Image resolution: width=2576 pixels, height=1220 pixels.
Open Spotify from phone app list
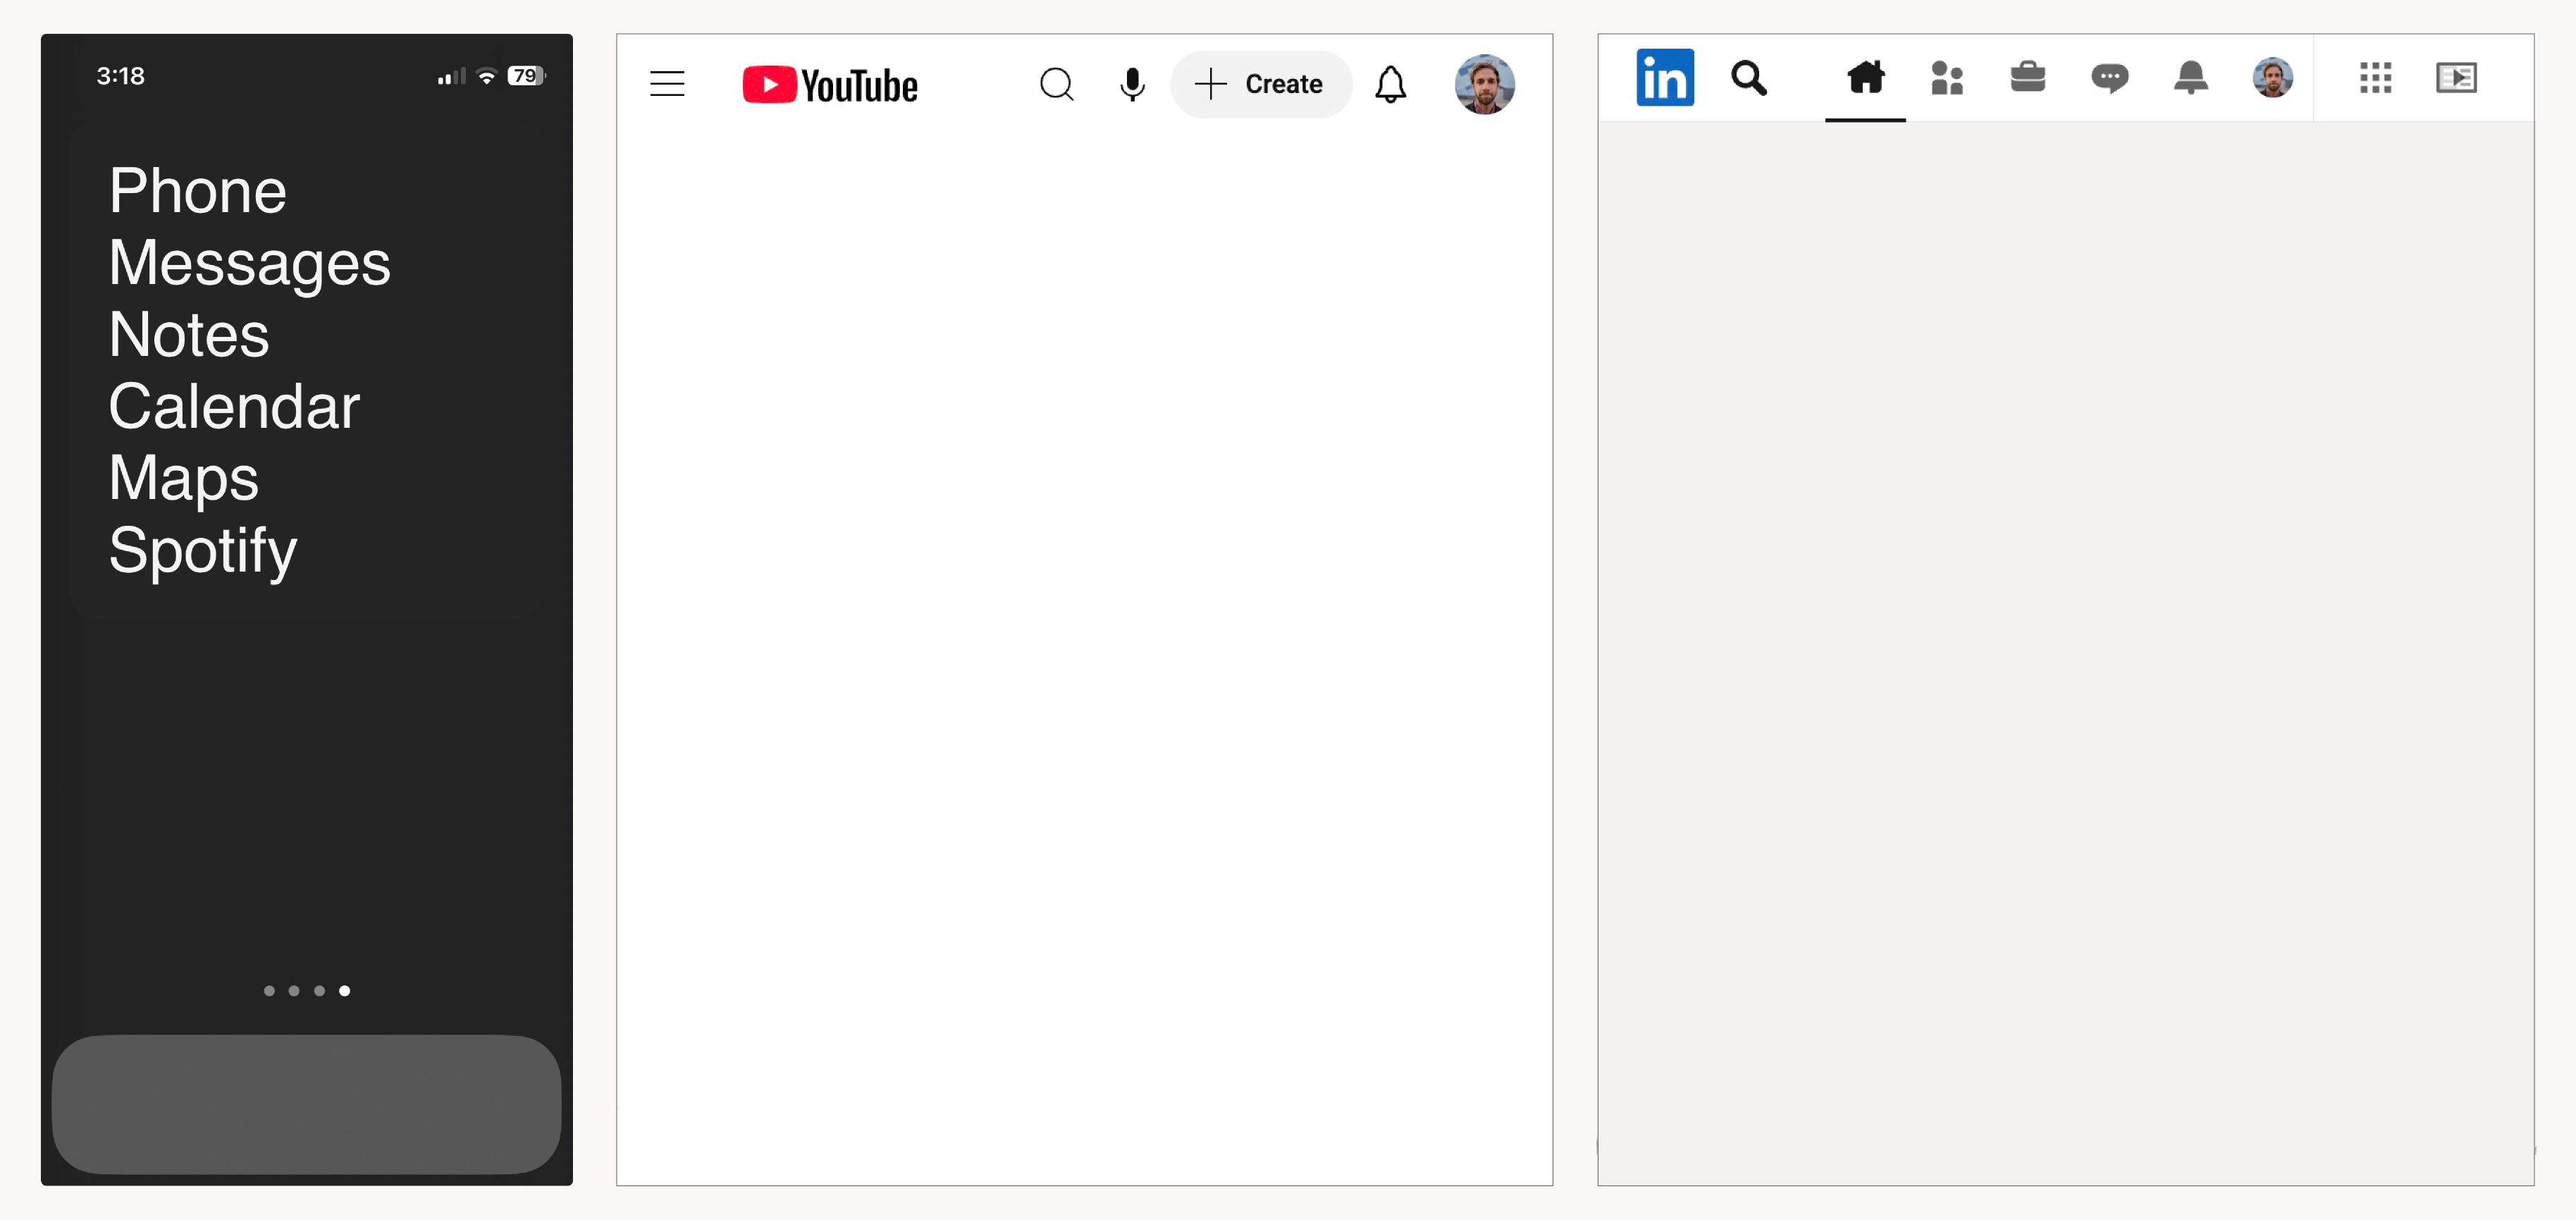[x=203, y=550]
